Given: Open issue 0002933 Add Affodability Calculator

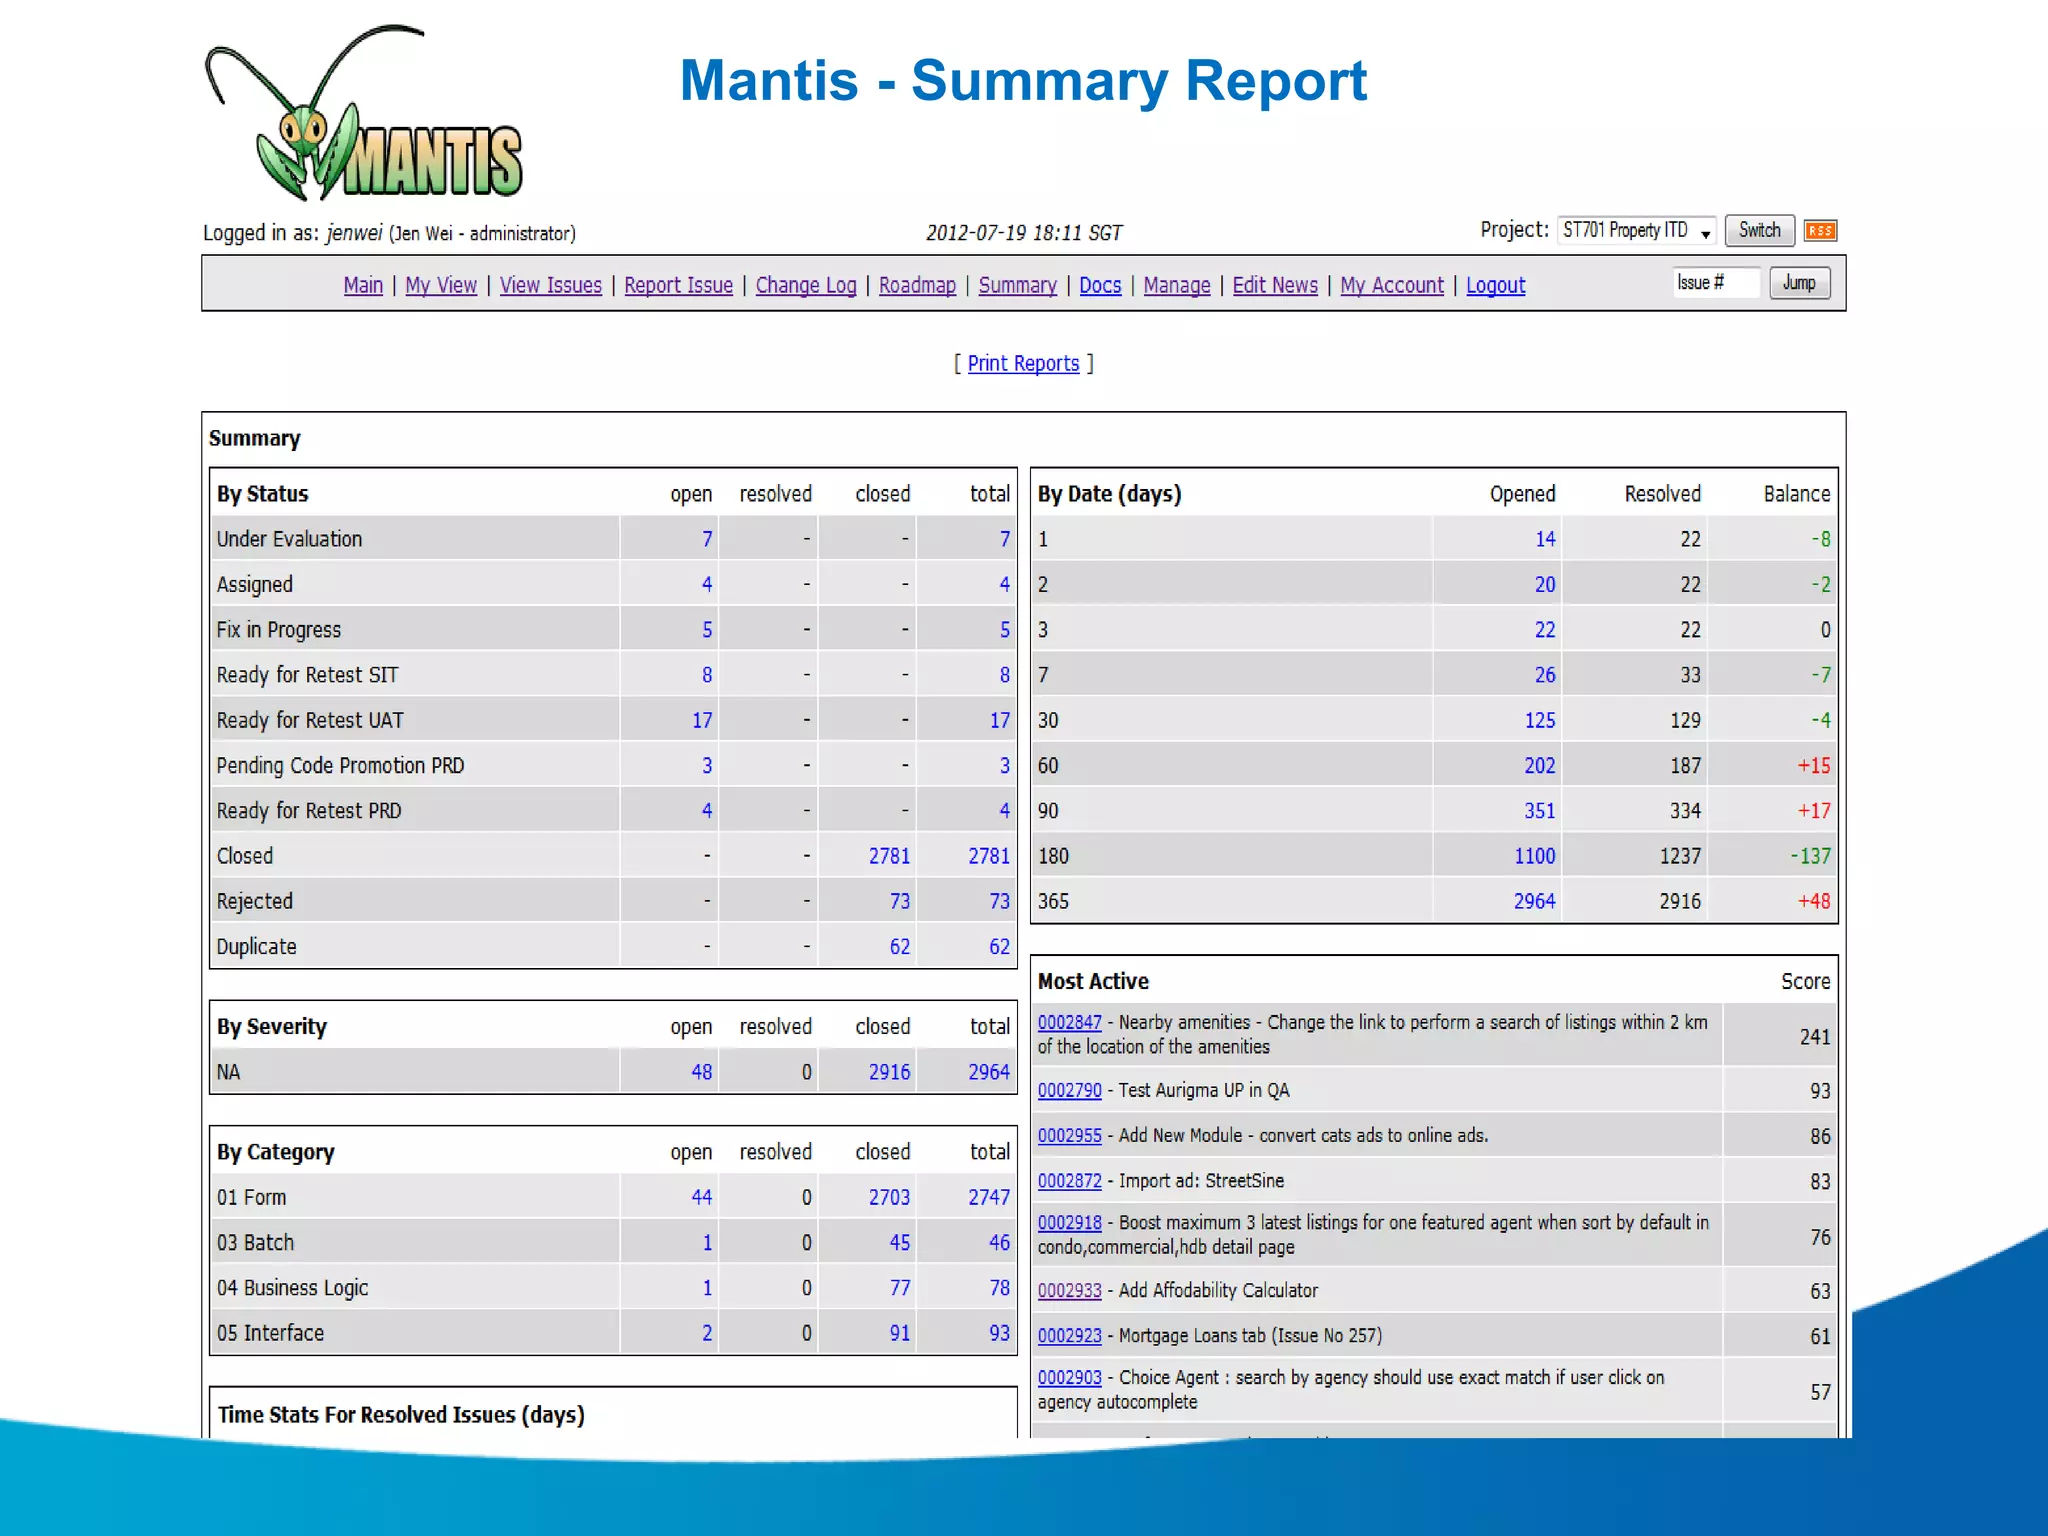Looking at the screenshot, I should pos(1069,1290).
